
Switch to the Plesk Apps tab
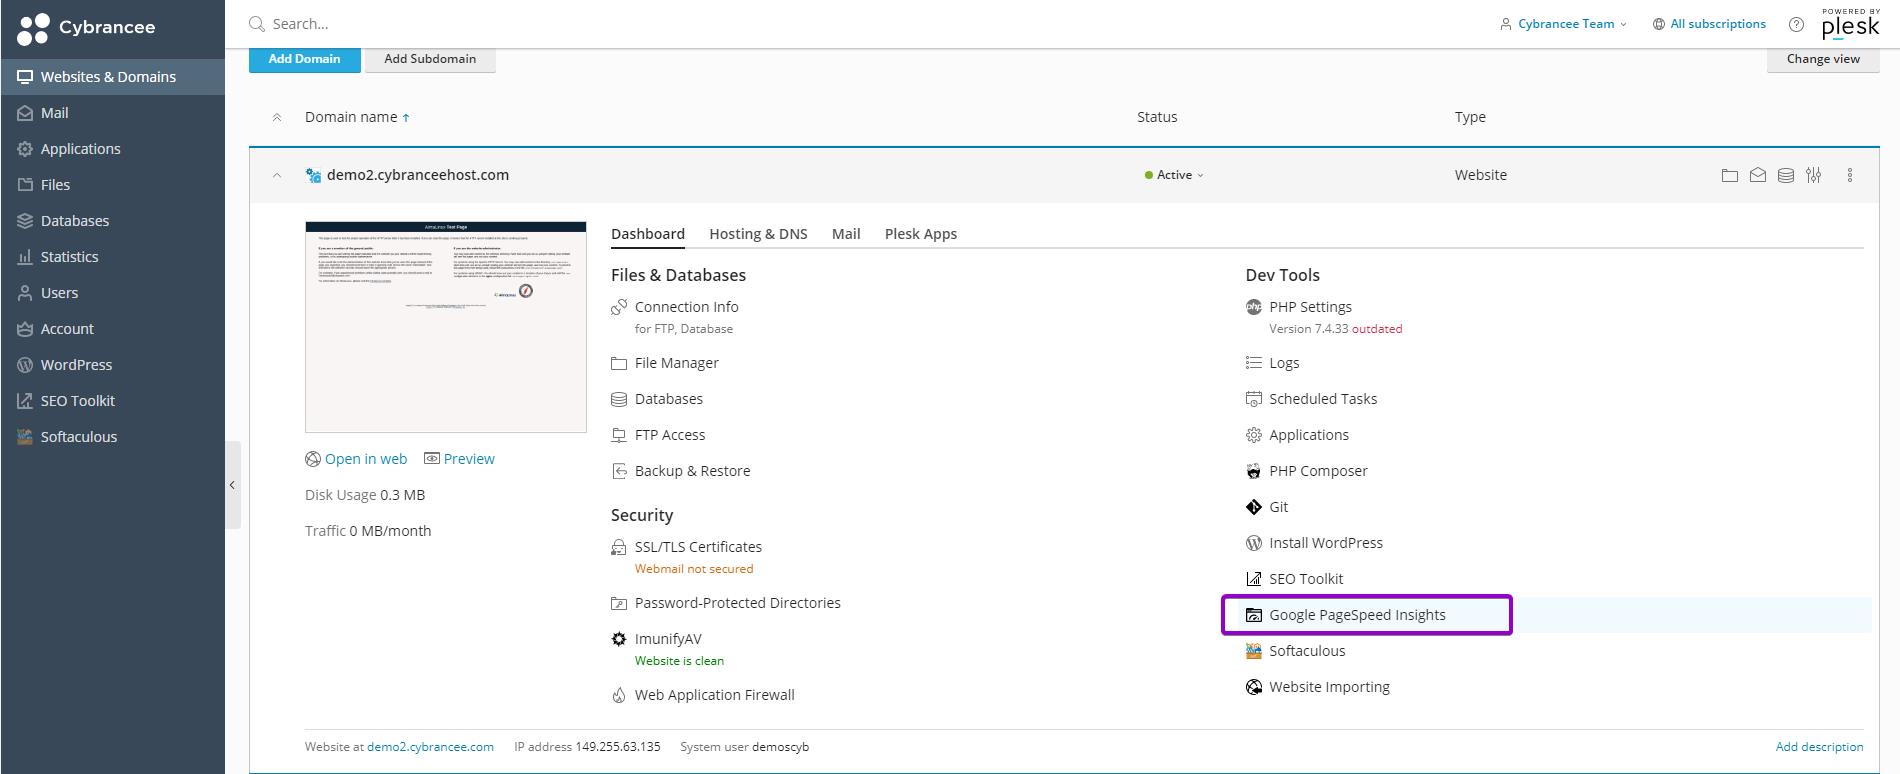921,234
